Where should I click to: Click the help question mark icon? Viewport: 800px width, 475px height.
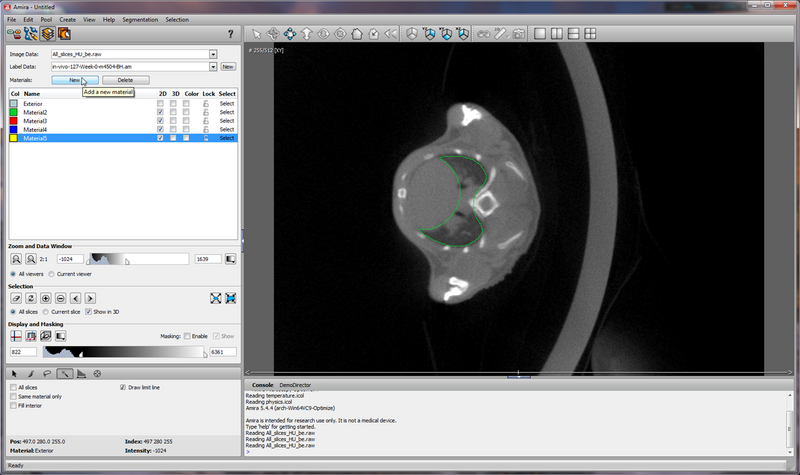pos(231,34)
